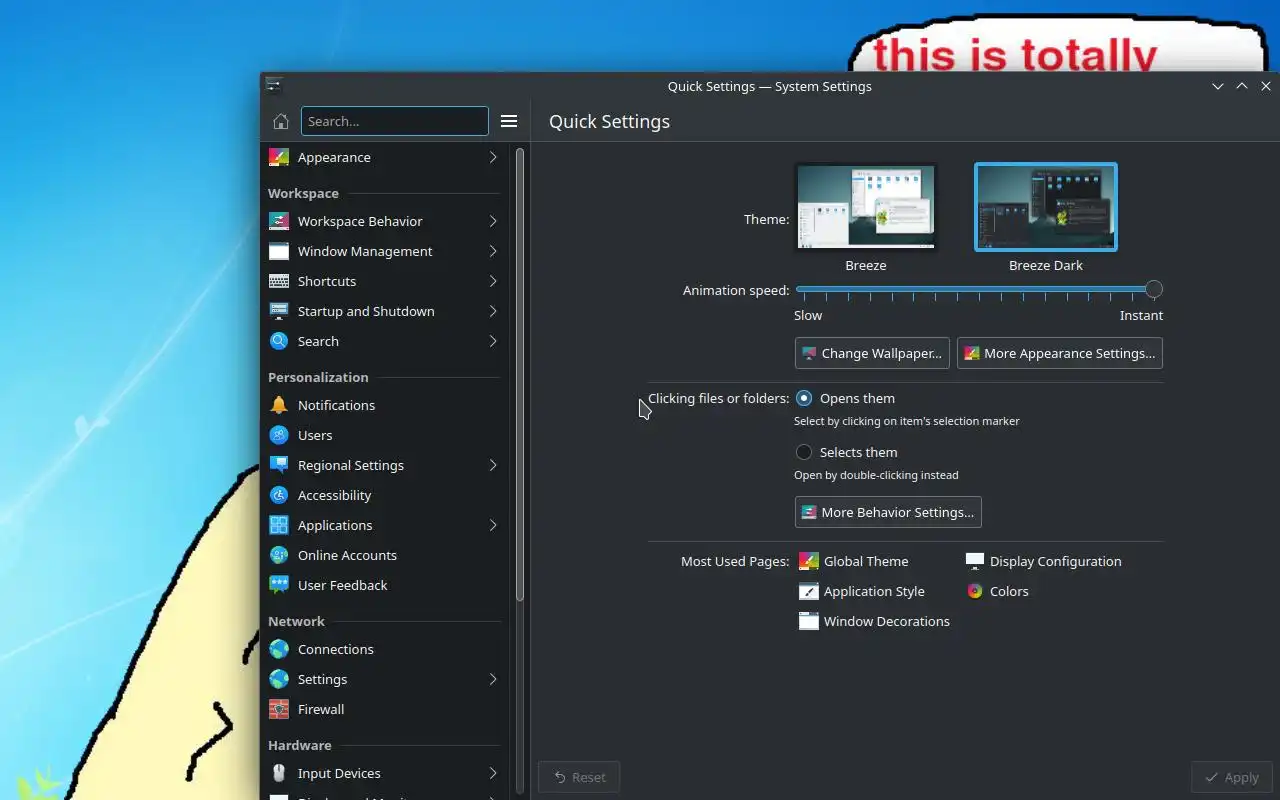1280x800 pixels.
Task: Click the Appearance colorful icon in sidebar
Action: pos(279,157)
